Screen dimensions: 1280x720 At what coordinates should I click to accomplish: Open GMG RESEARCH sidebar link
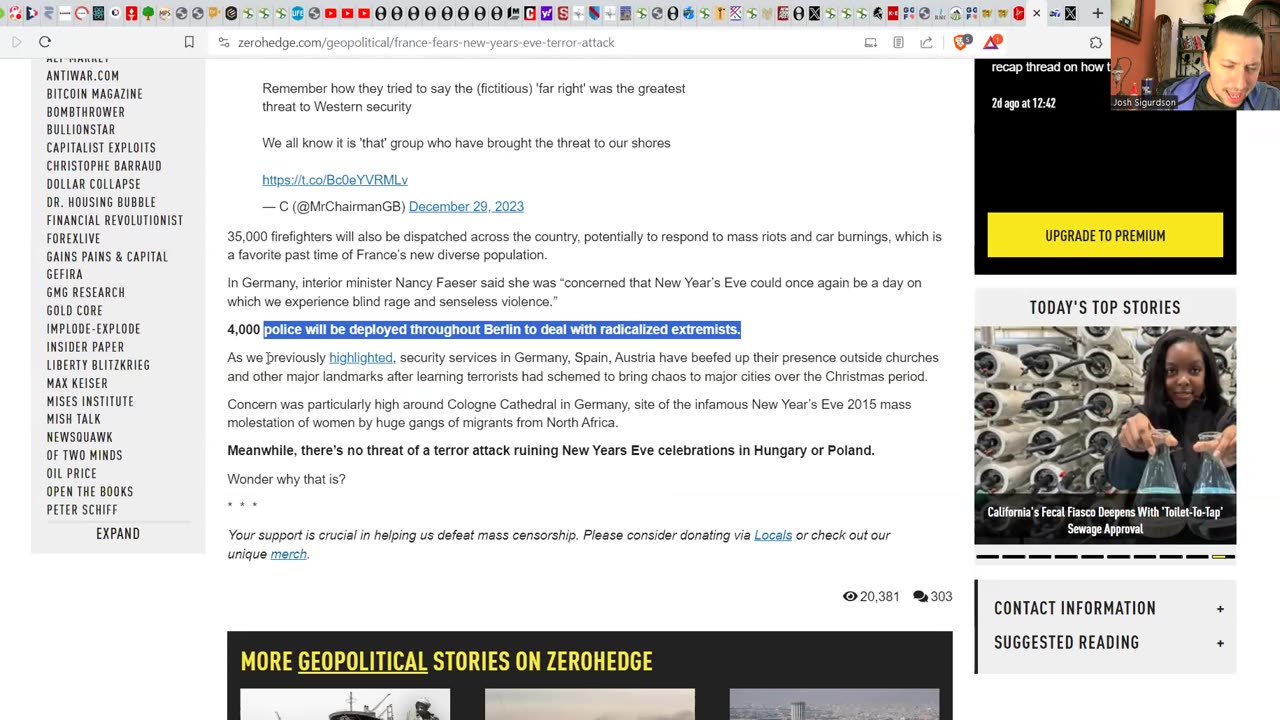[x=86, y=293]
